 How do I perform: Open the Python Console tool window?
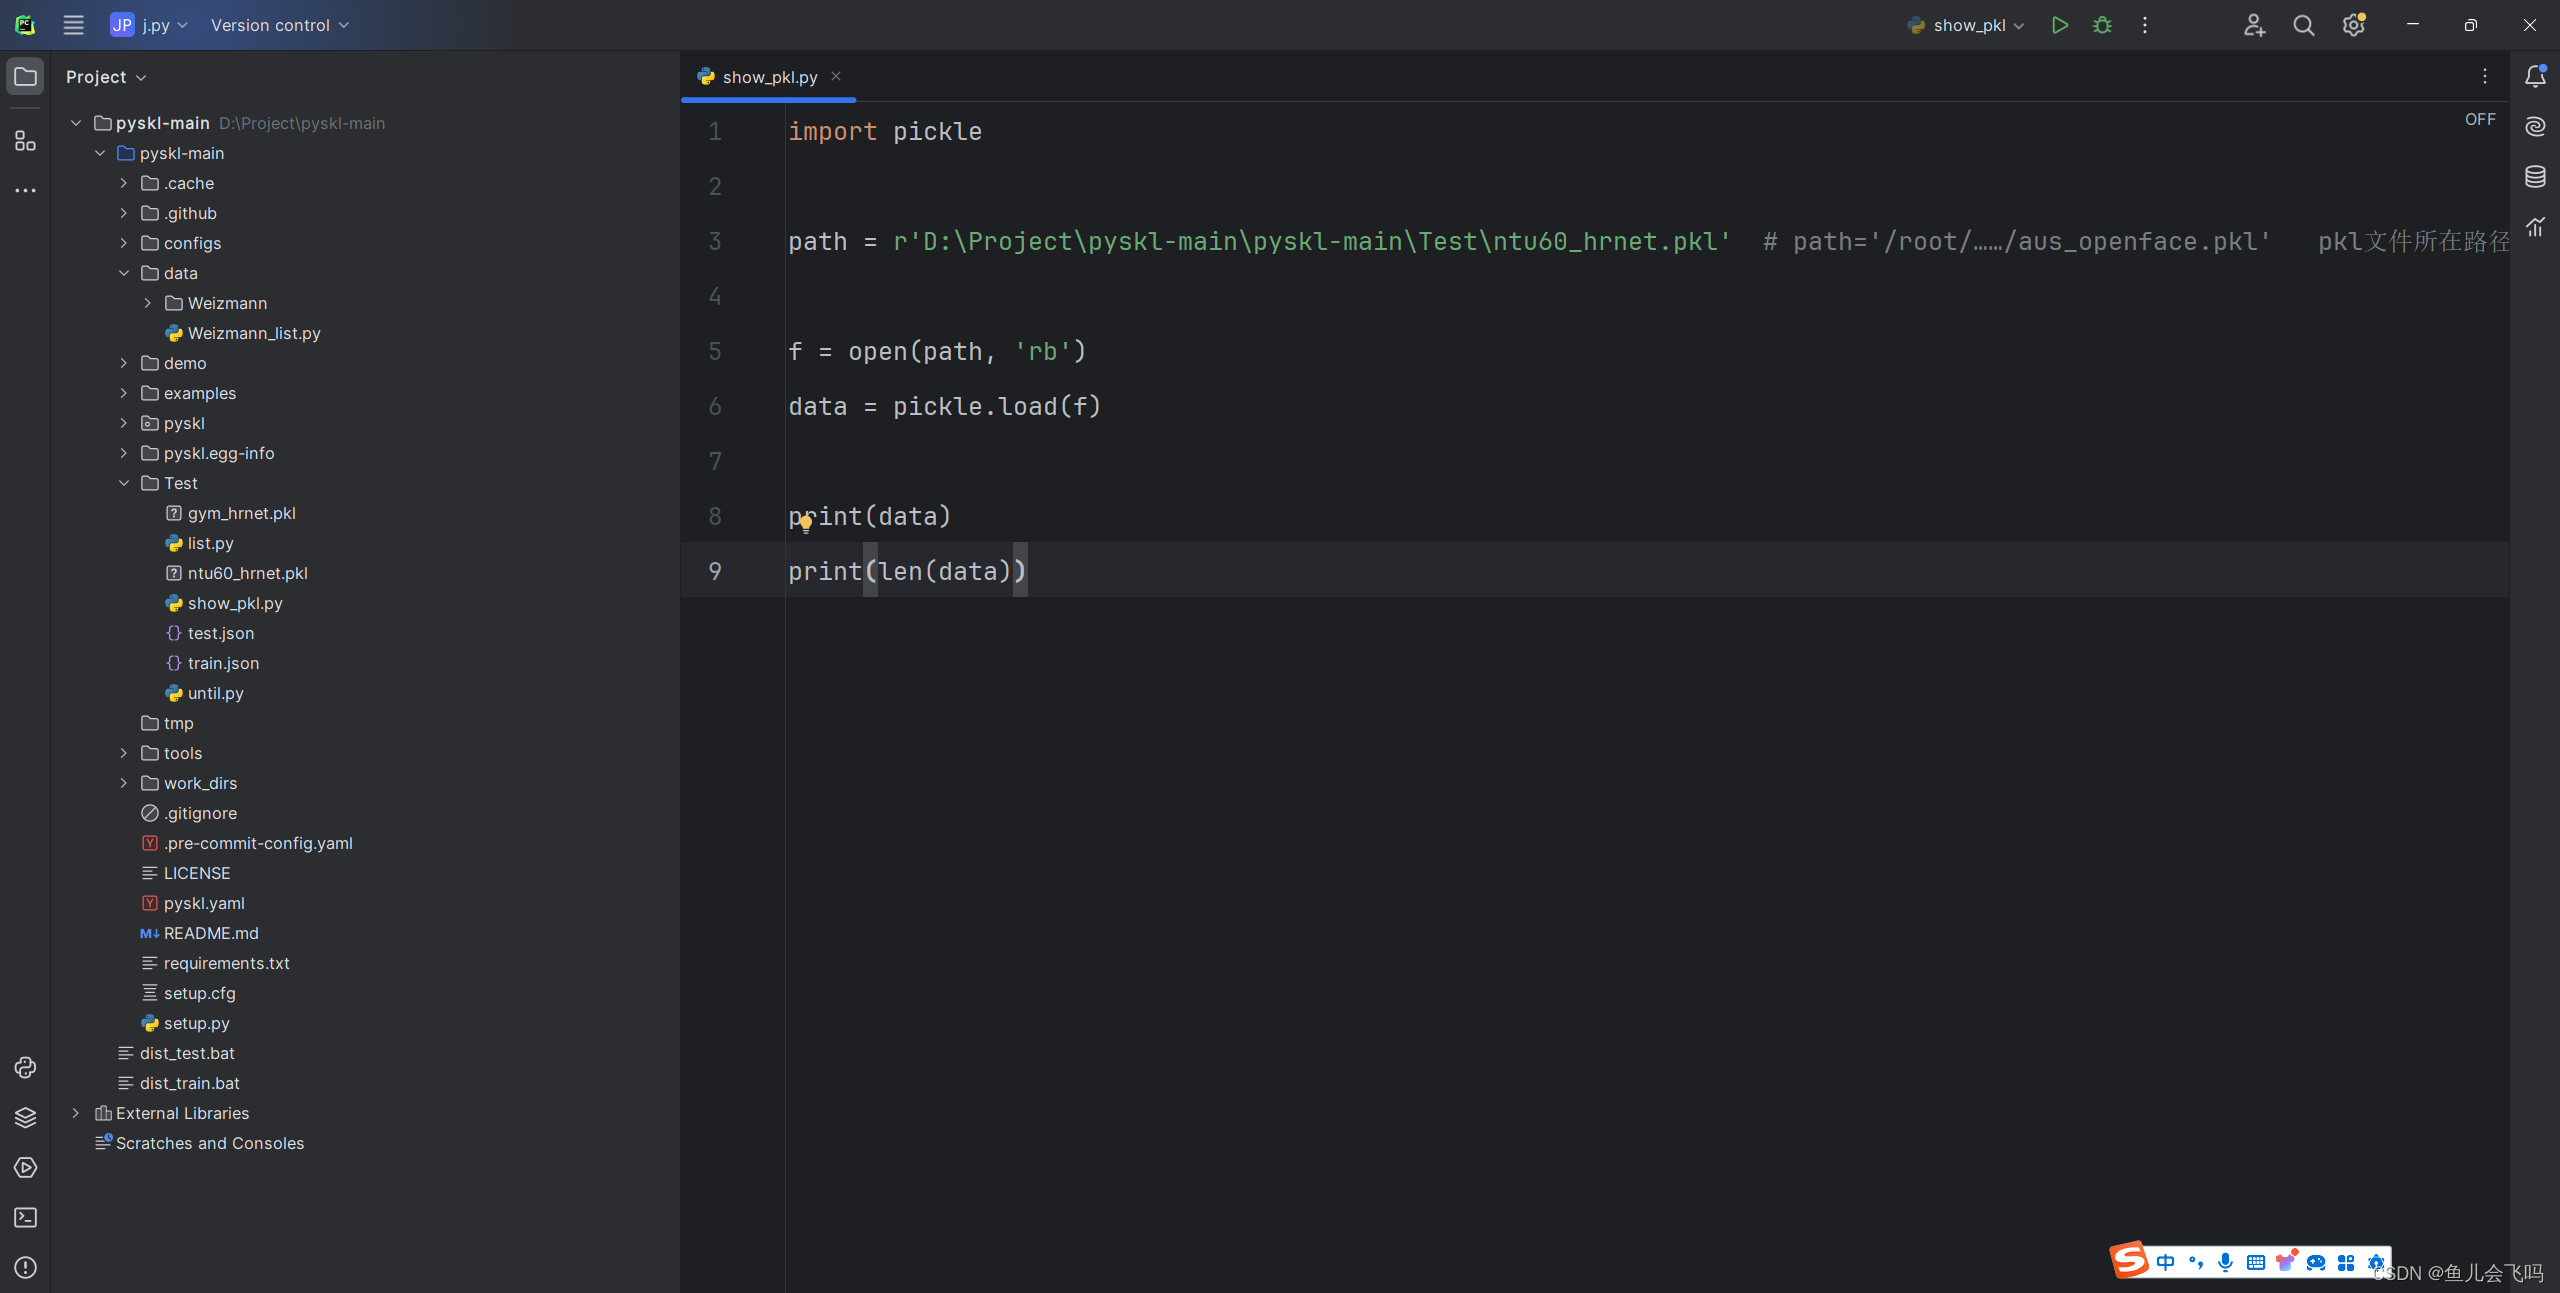[x=25, y=1068]
